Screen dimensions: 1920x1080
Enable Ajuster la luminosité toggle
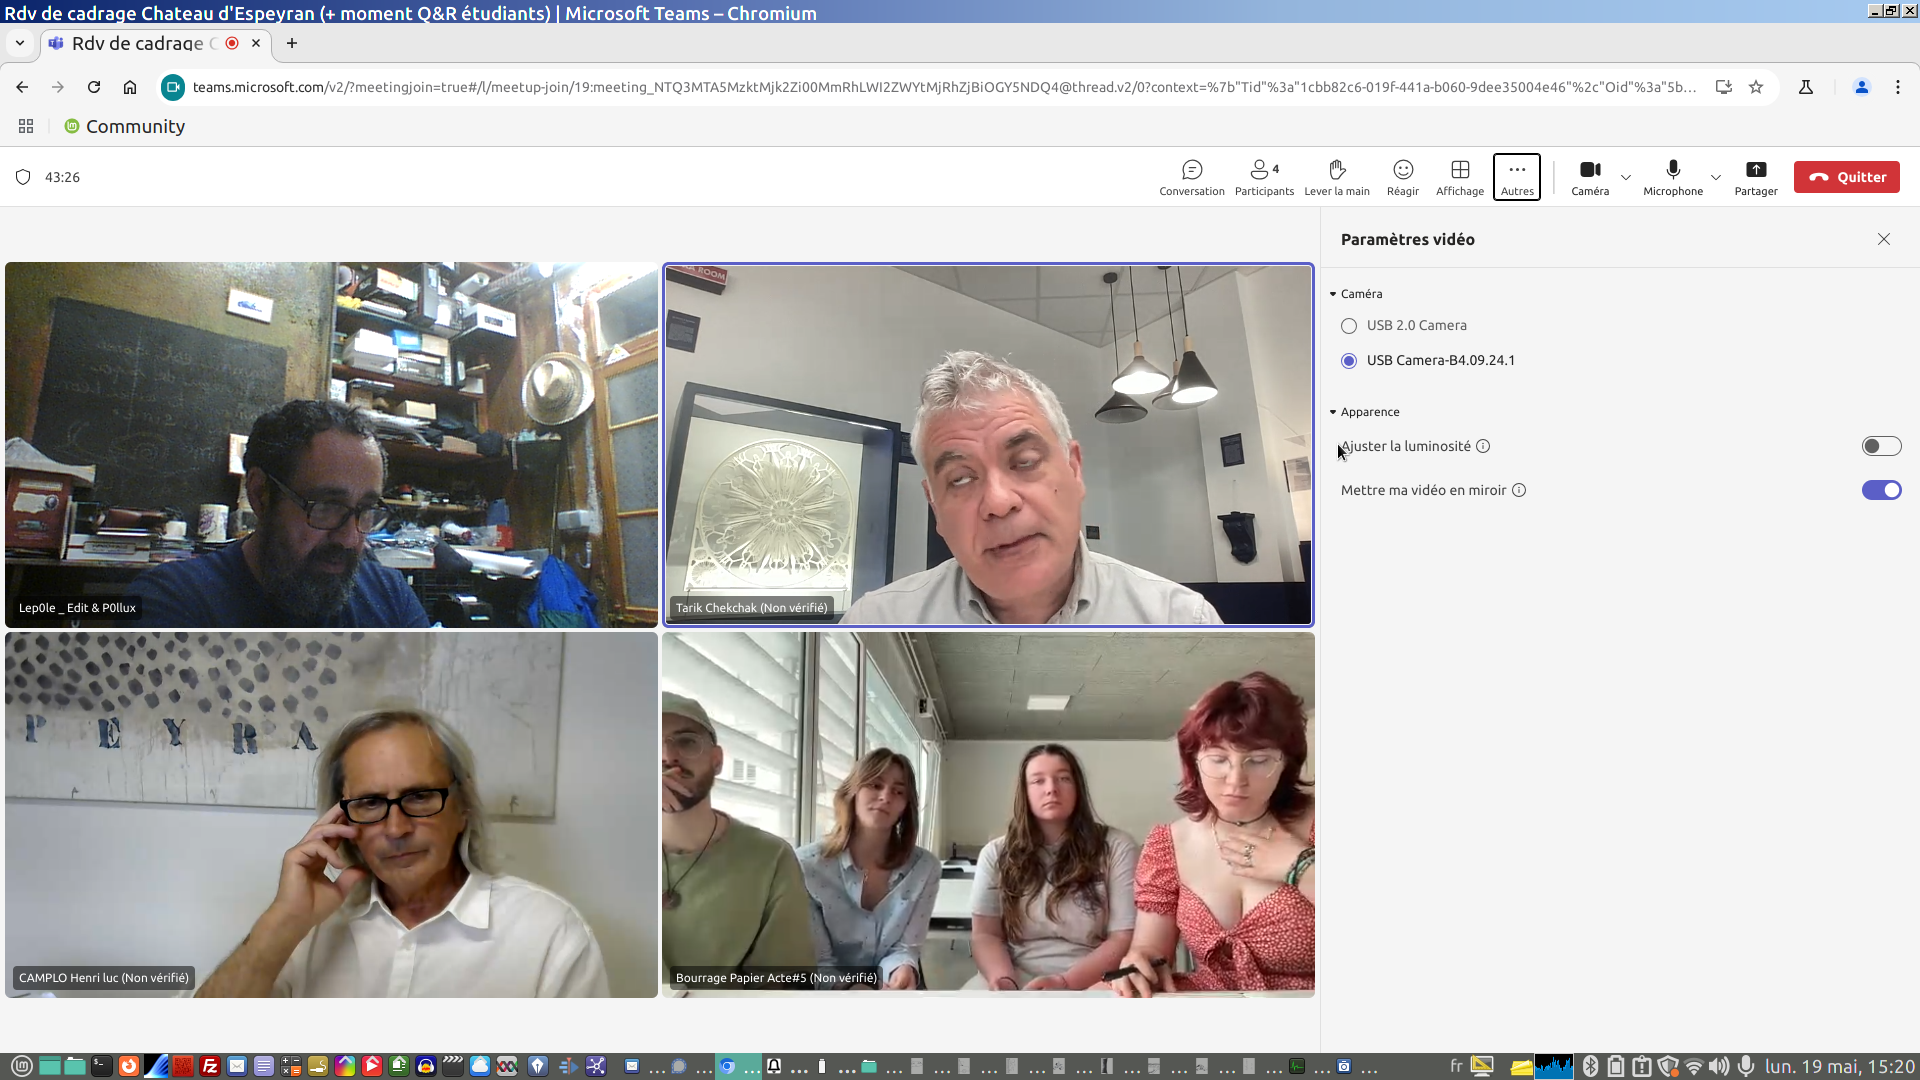click(1881, 446)
